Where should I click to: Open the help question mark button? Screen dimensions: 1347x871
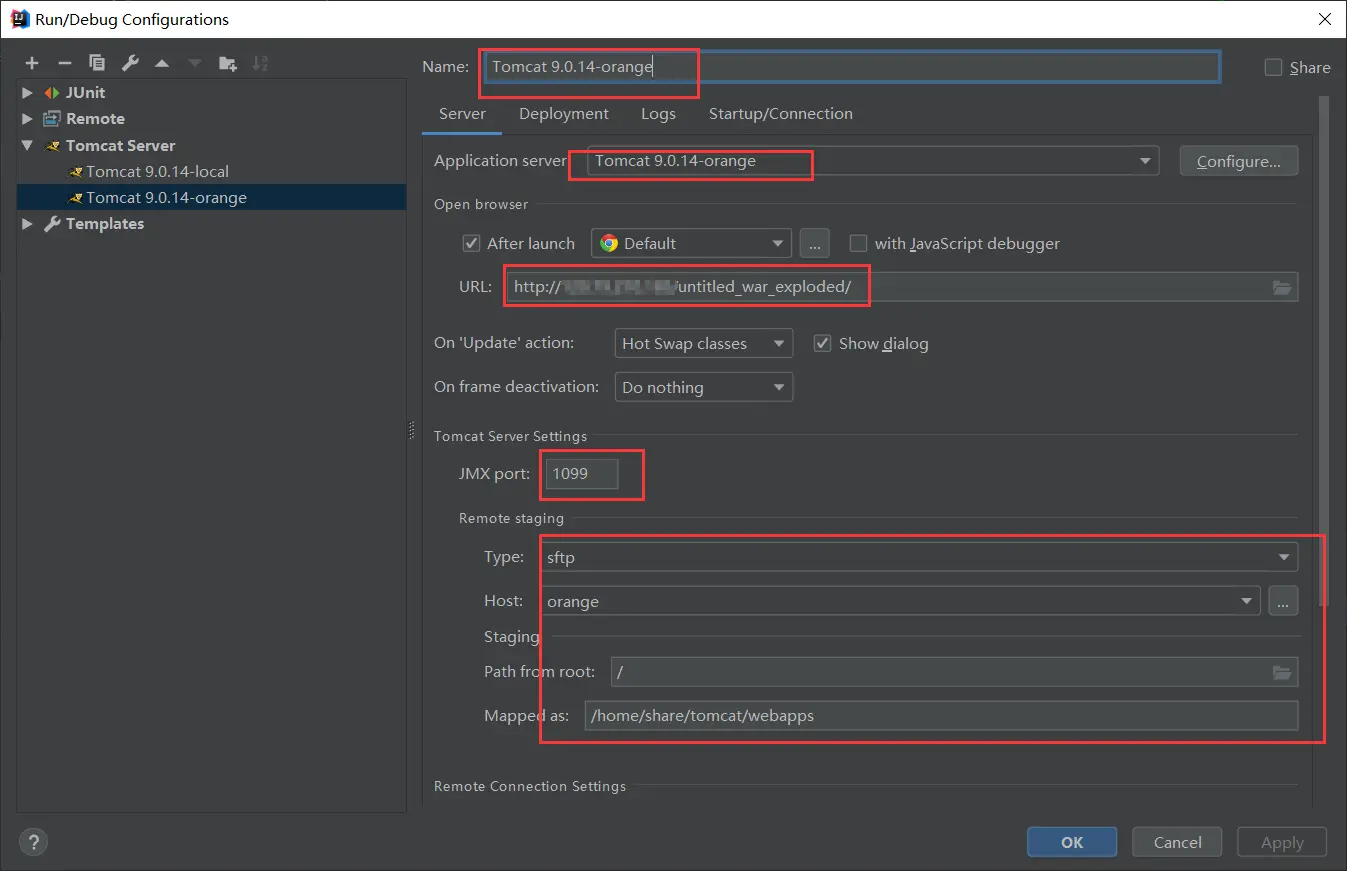pos(33,842)
